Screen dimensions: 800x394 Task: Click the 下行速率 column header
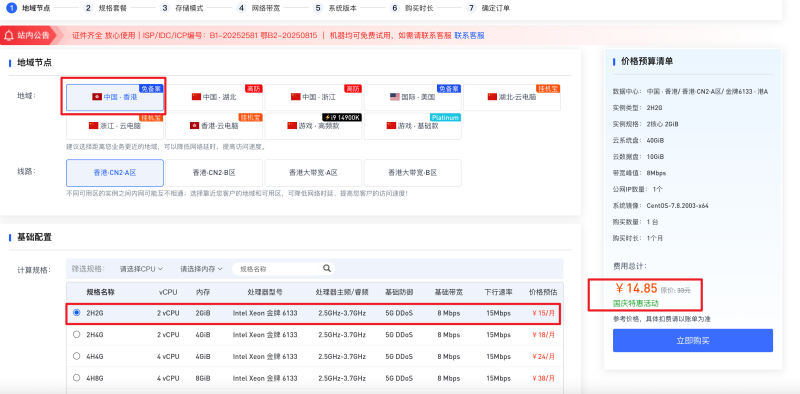tap(498, 292)
